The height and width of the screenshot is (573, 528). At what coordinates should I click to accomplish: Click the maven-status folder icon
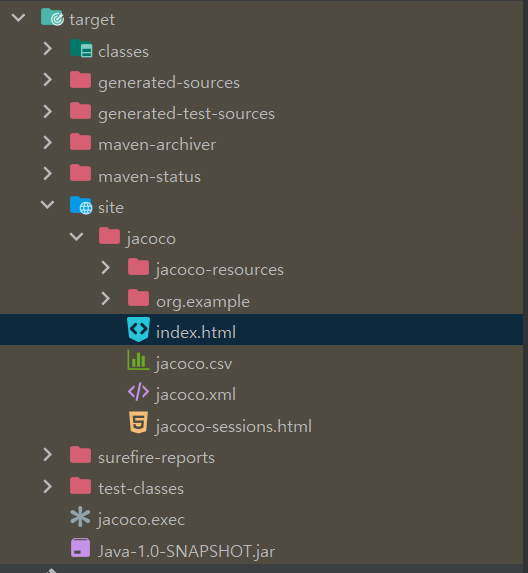(x=80, y=173)
